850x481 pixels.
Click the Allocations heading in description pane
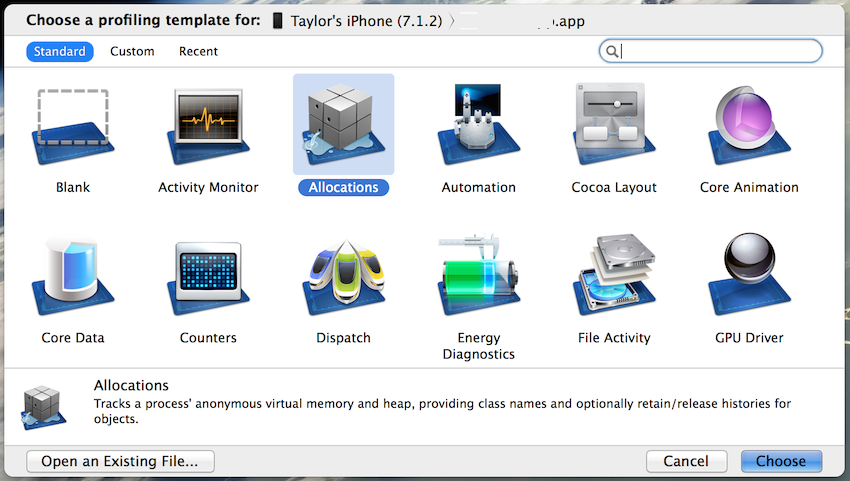tap(131, 386)
